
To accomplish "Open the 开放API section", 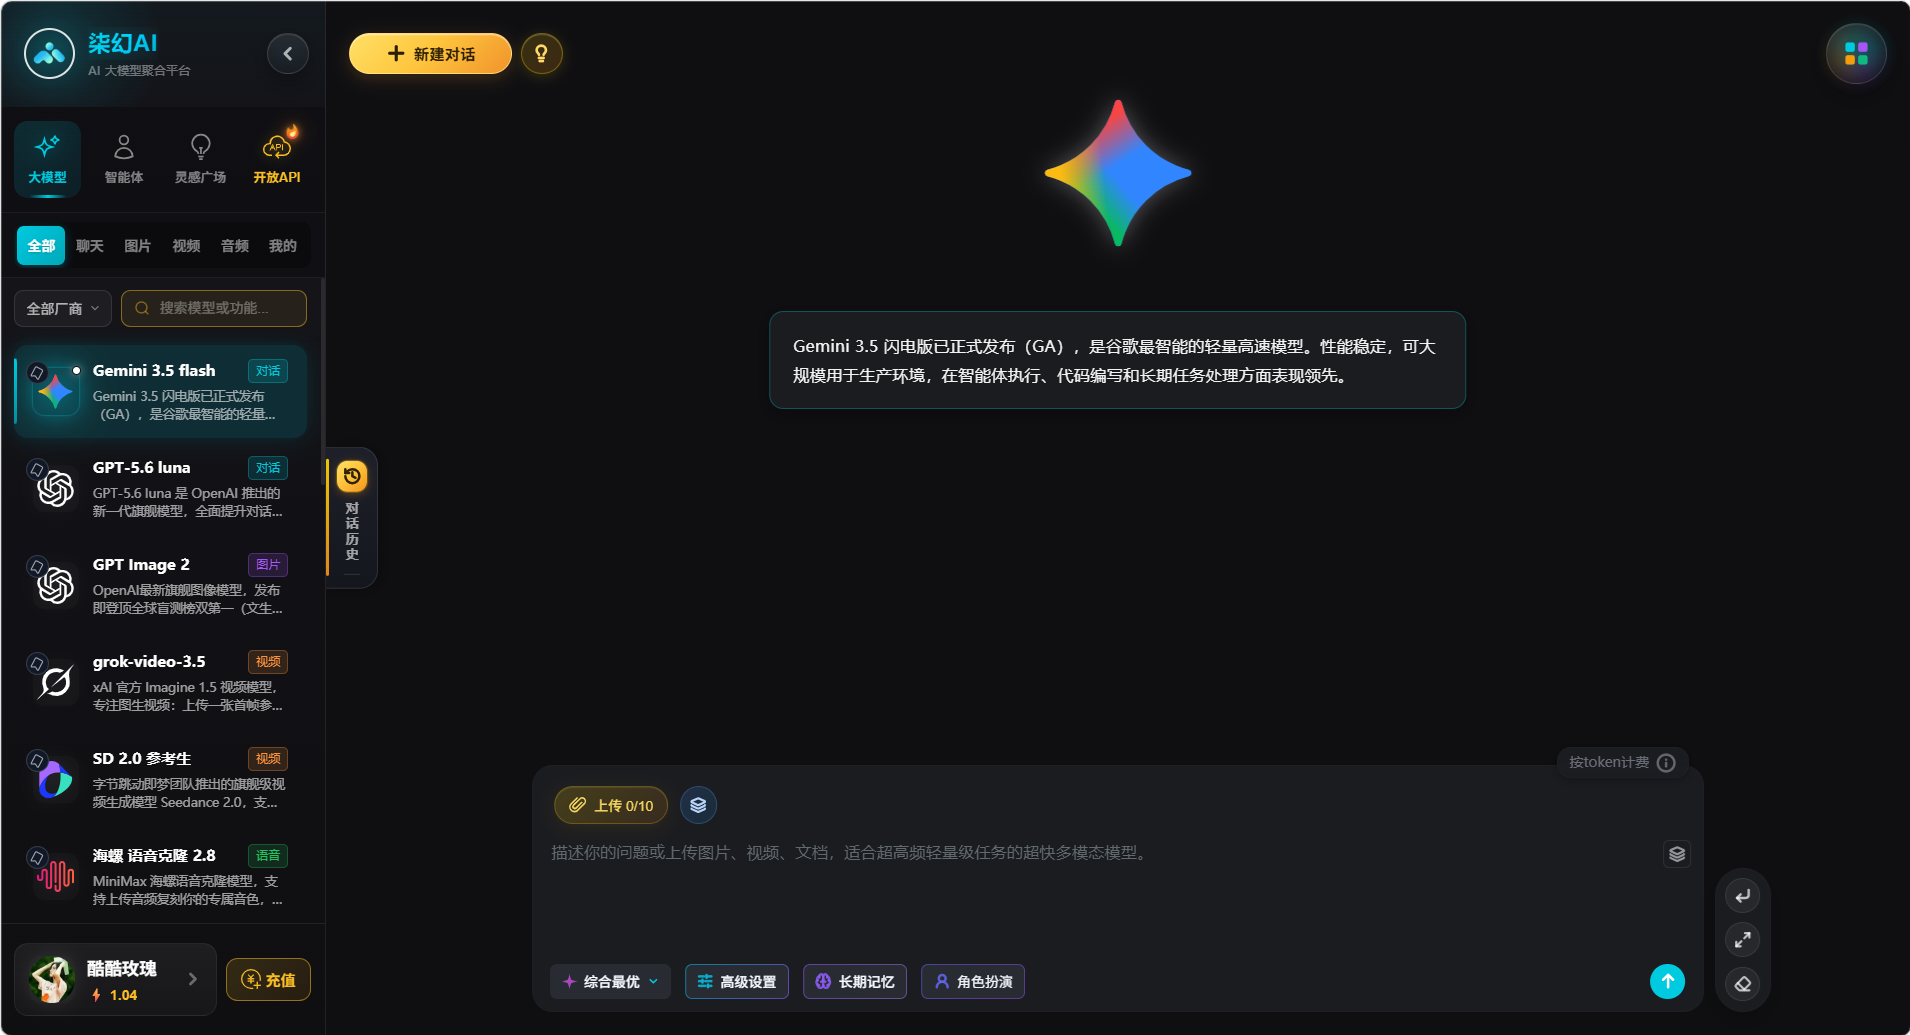I will pos(277,159).
